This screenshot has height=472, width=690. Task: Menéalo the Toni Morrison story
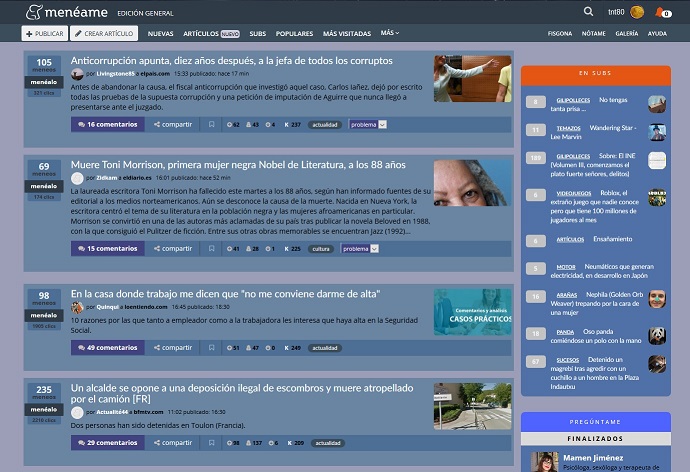[x=44, y=186]
